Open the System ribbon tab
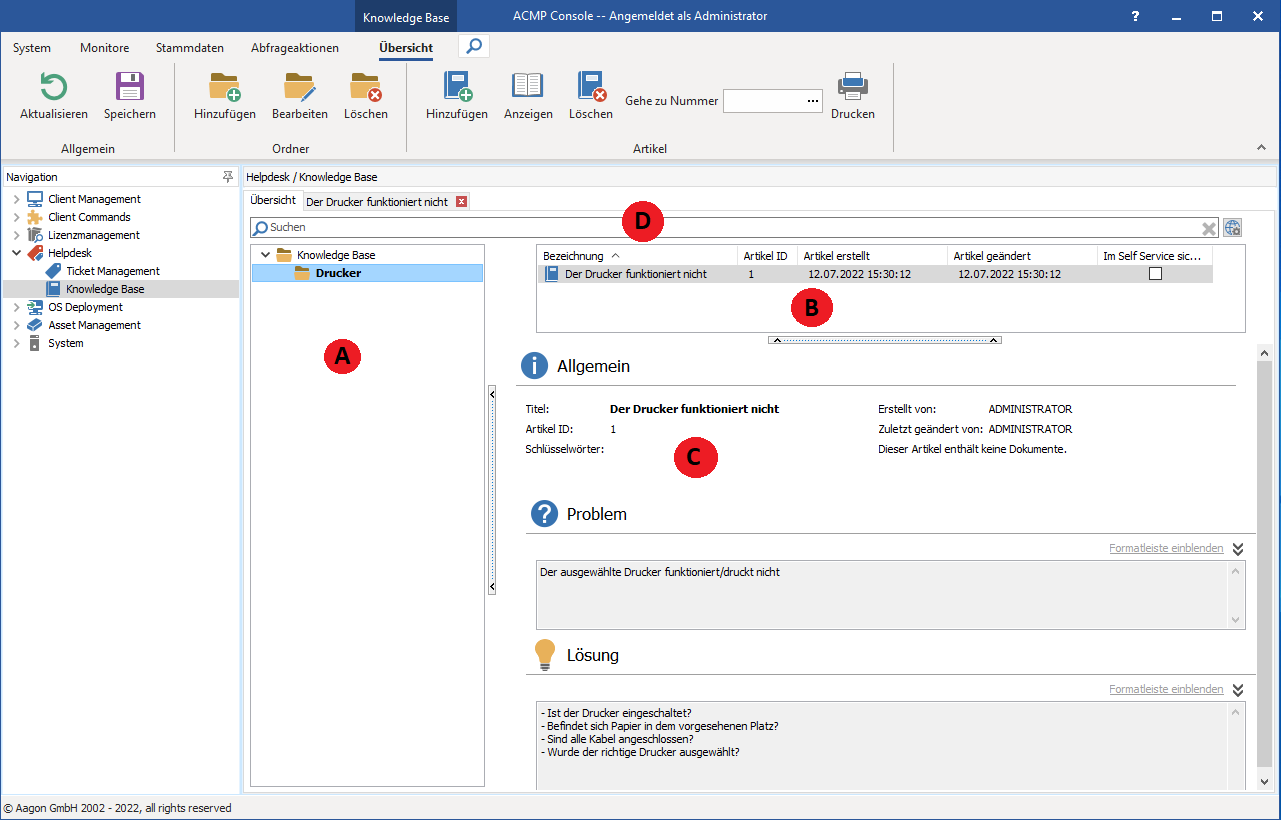The image size is (1281, 820). [x=32, y=48]
